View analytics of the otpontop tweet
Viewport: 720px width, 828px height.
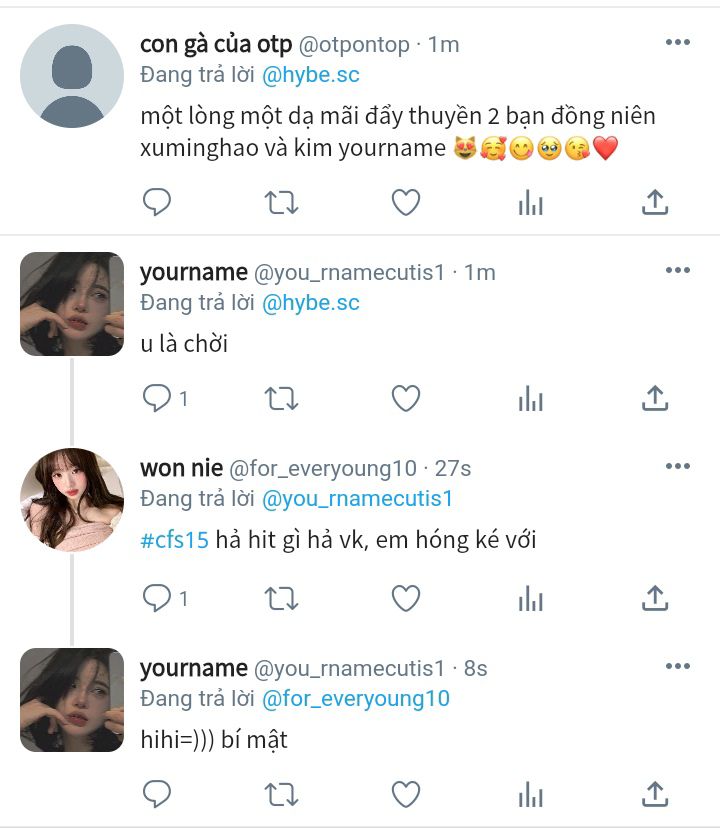point(530,202)
